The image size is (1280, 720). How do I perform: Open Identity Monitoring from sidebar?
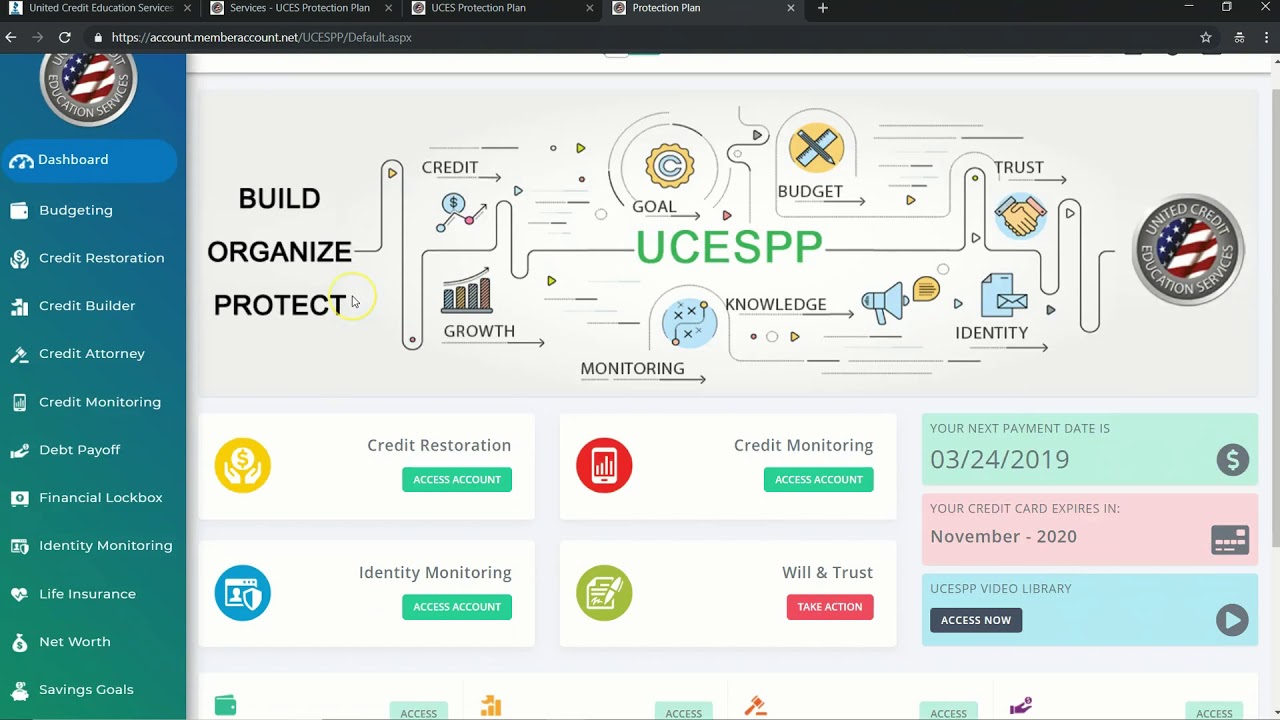coord(105,546)
